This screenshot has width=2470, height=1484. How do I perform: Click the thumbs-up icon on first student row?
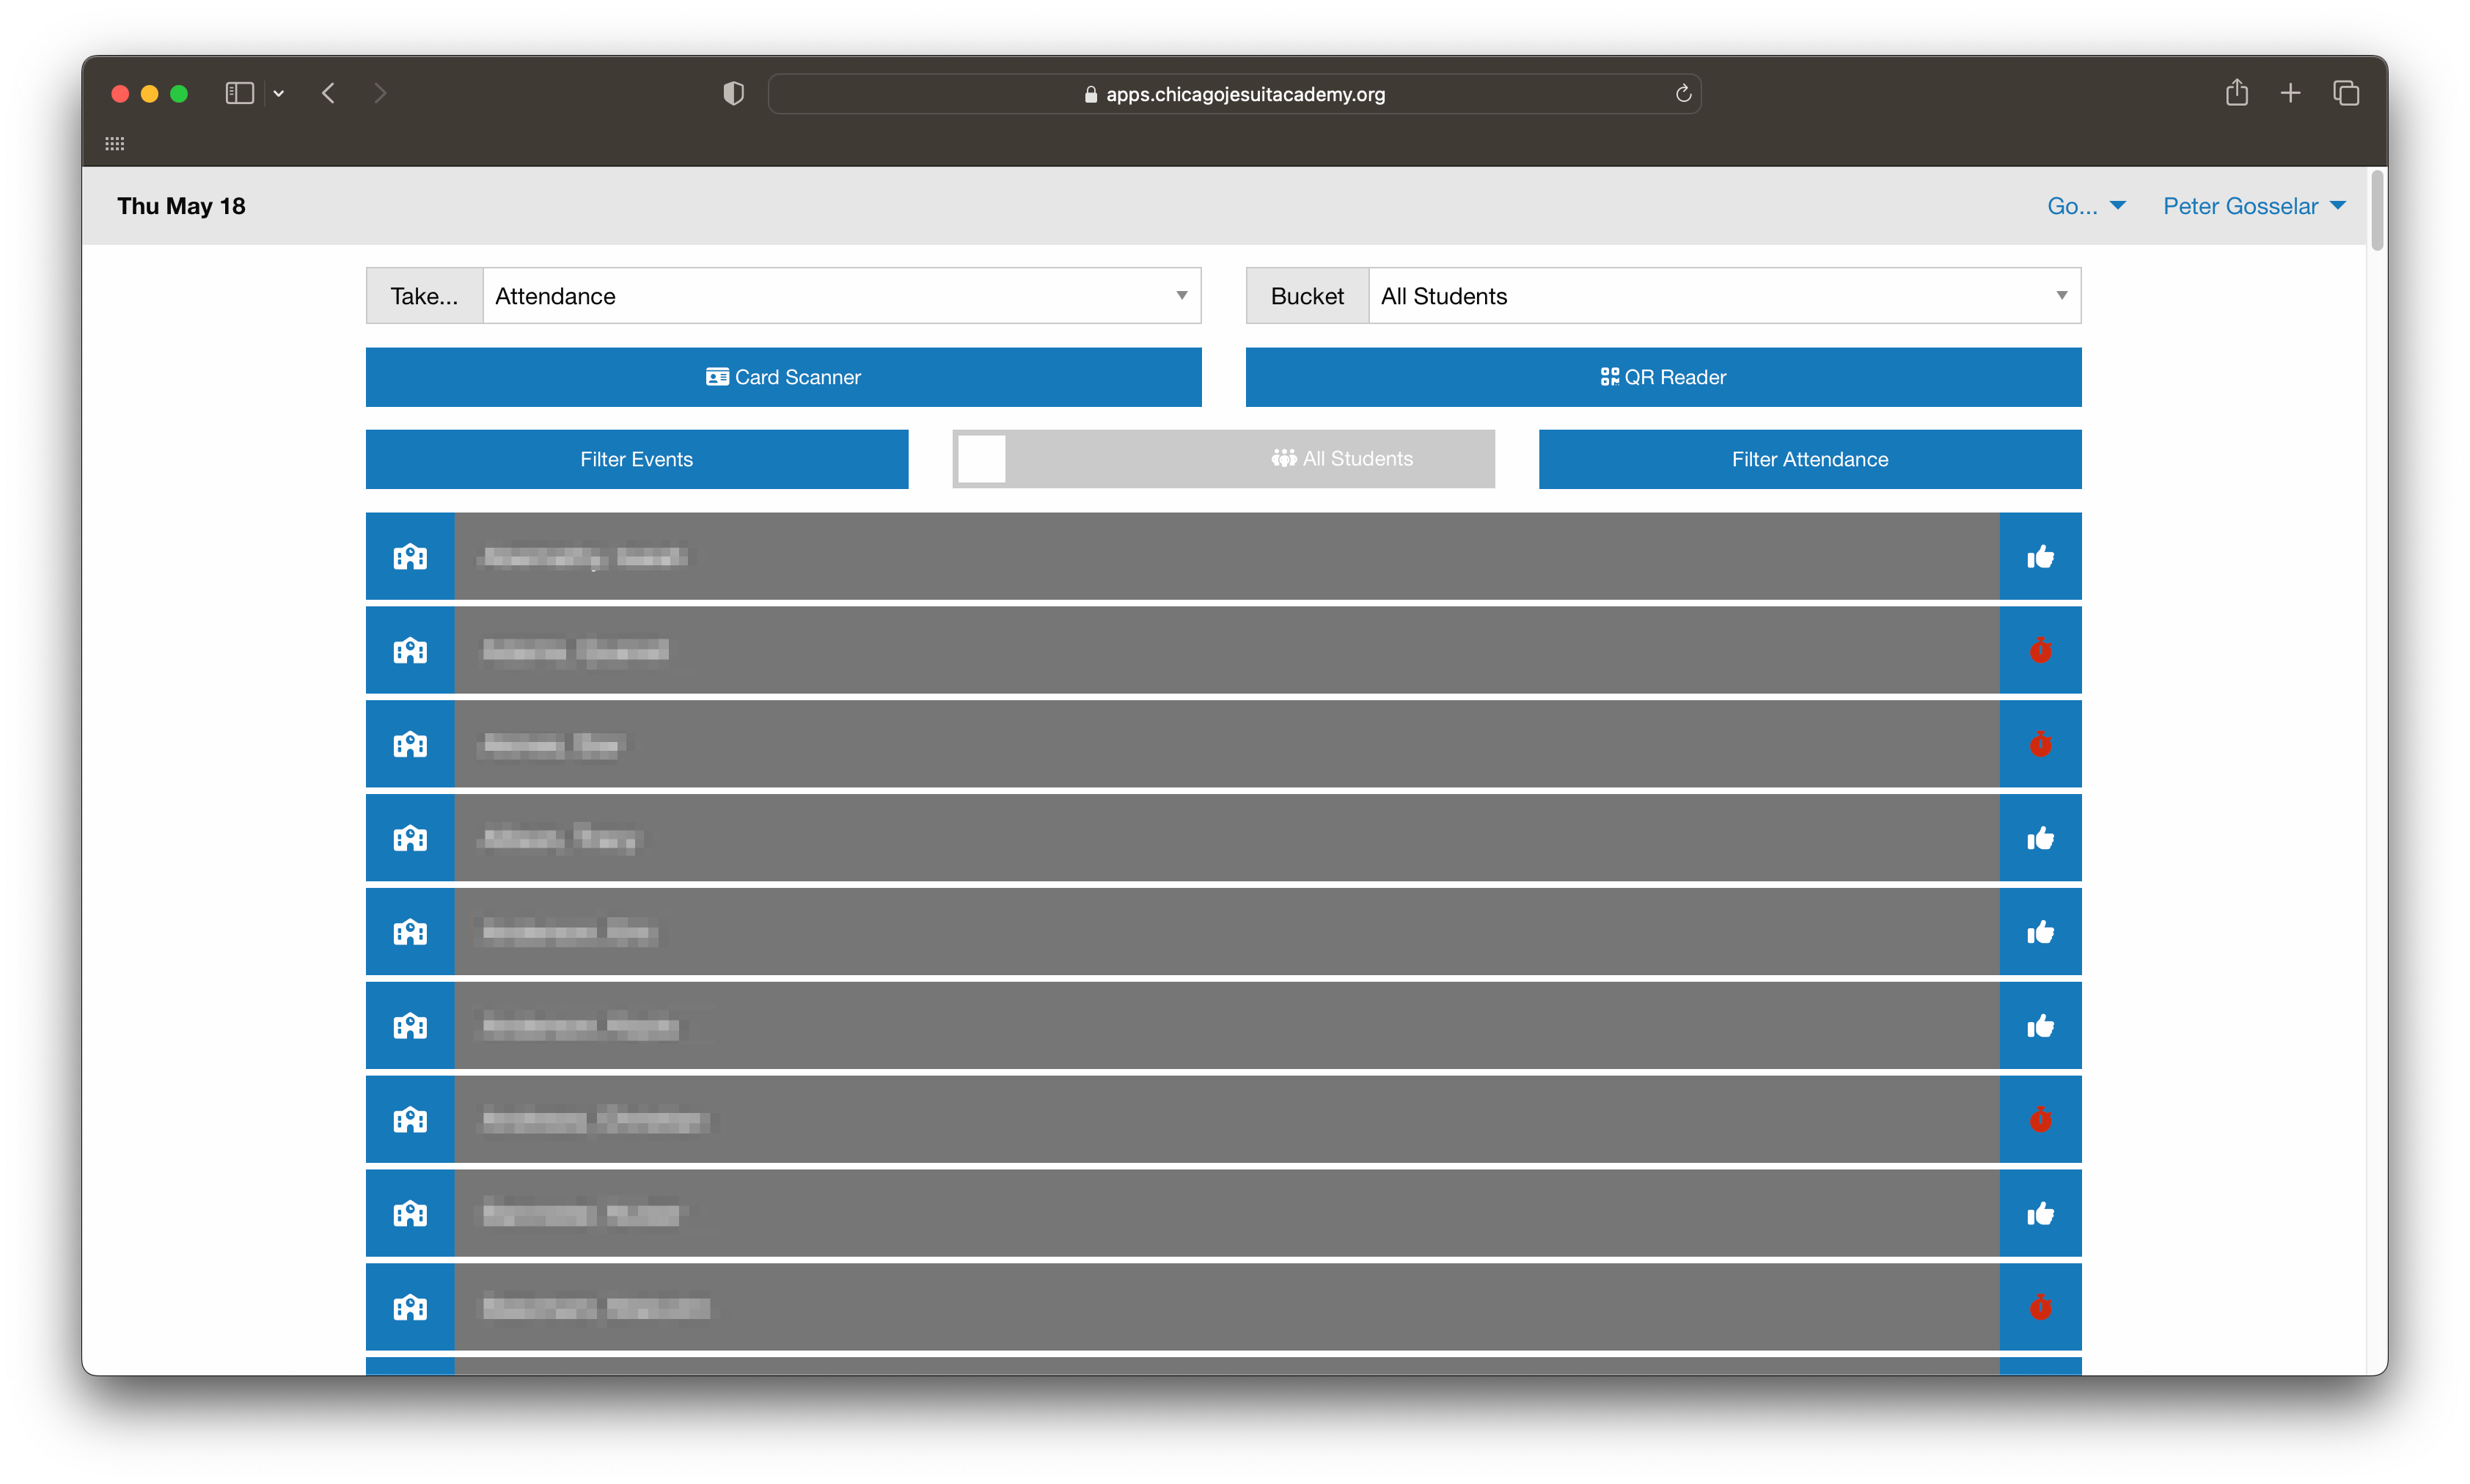[2040, 557]
